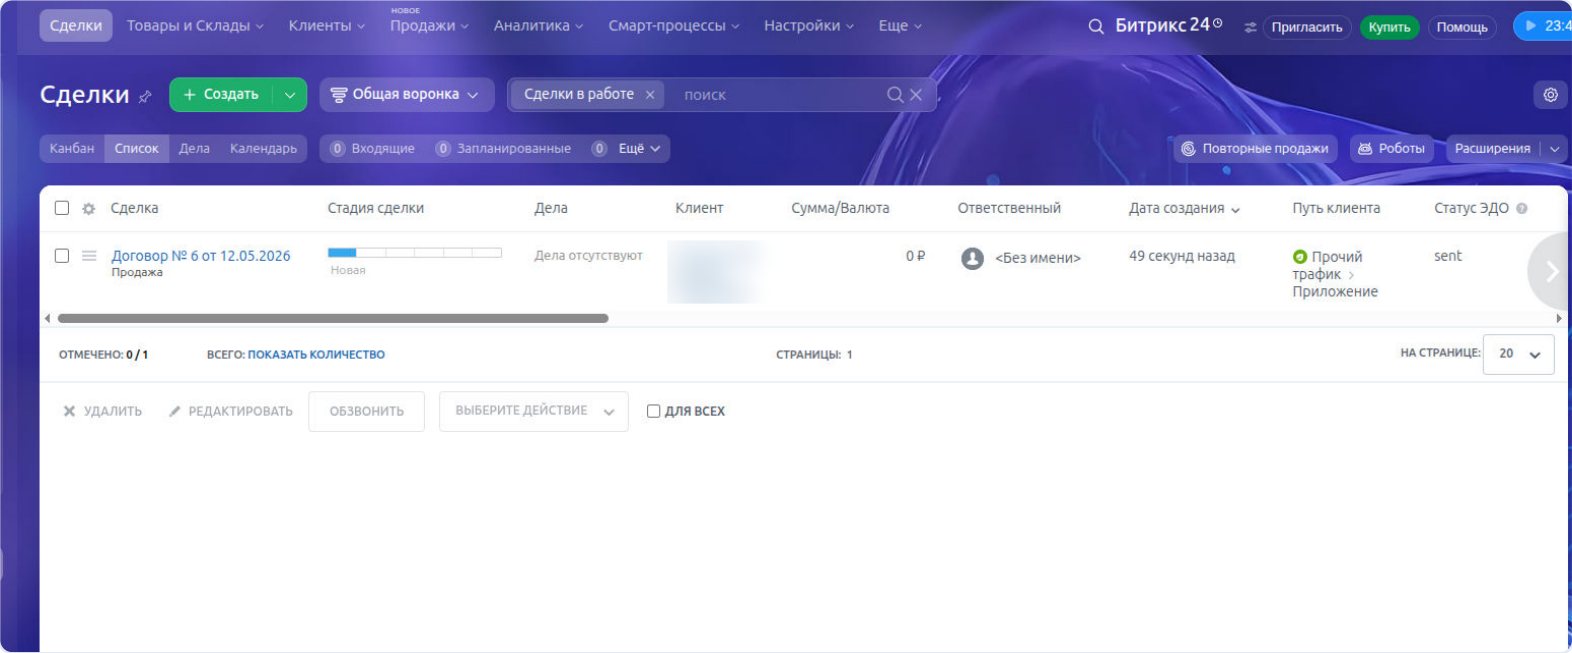This screenshot has width=1572, height=653.
Task: Click the Помощь button
Action: coord(1462,27)
